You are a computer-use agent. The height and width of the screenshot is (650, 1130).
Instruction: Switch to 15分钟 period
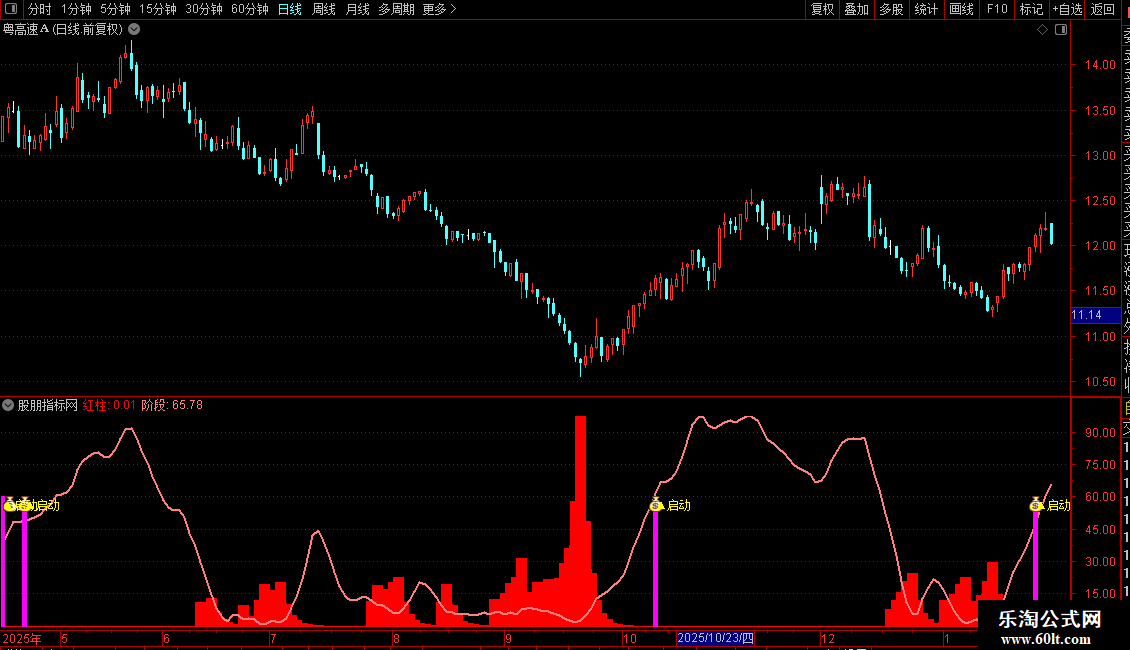[157, 9]
